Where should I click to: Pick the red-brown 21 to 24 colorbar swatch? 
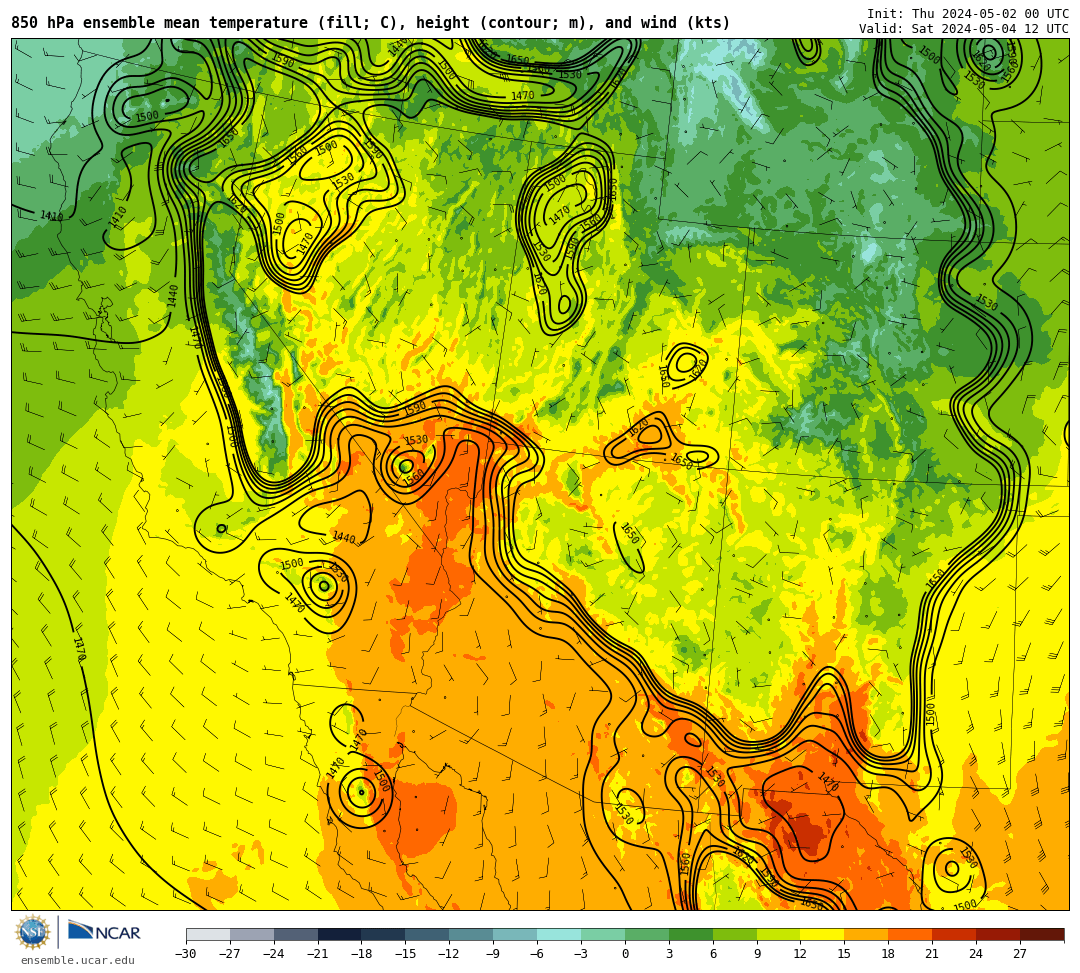click(x=955, y=934)
